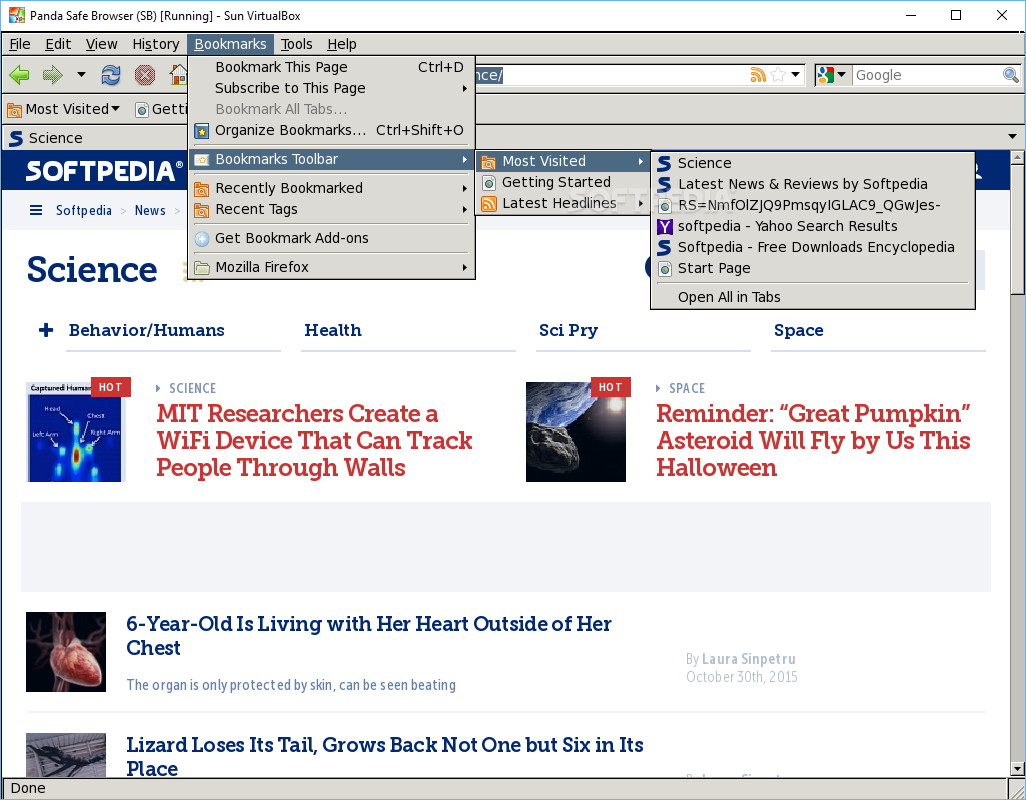Click the green Back arrow button
Viewport: 1026px width, 800px height.
coord(20,75)
